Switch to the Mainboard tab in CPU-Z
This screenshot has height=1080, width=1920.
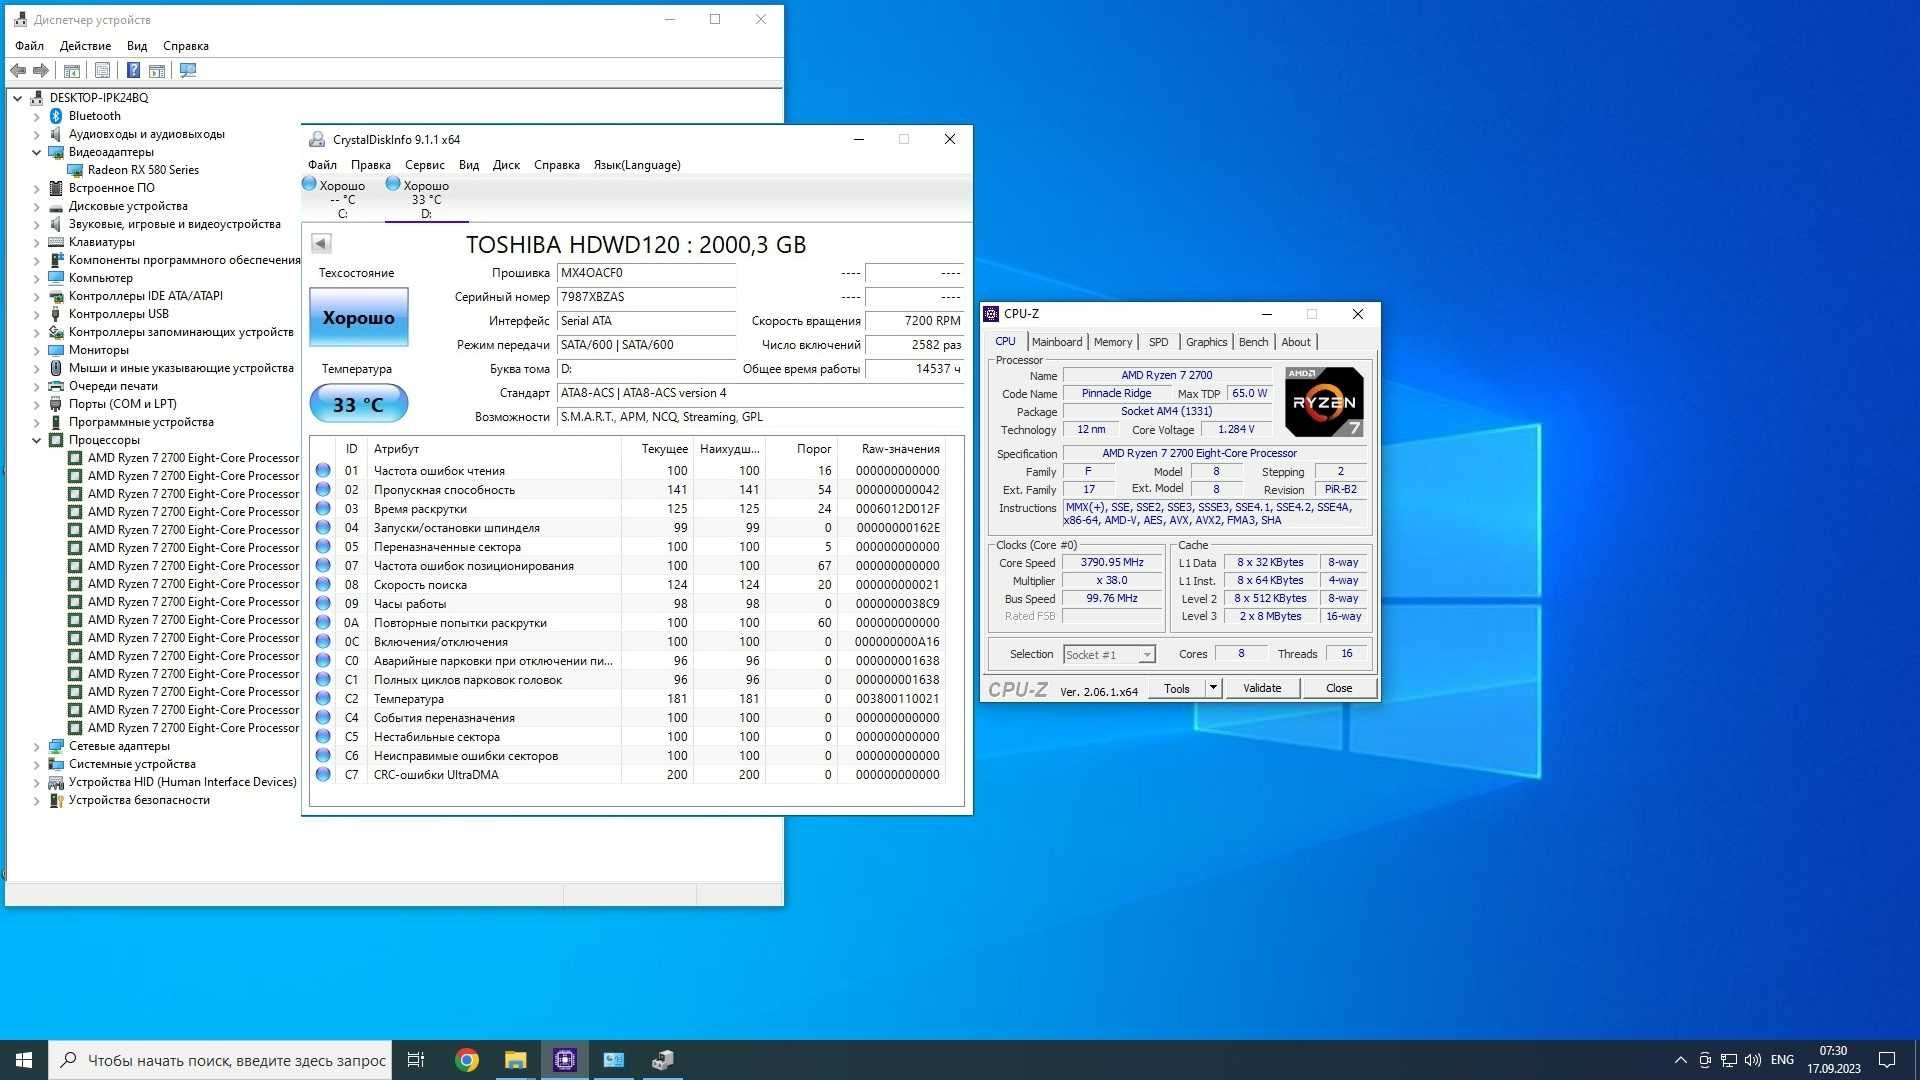click(x=1057, y=342)
